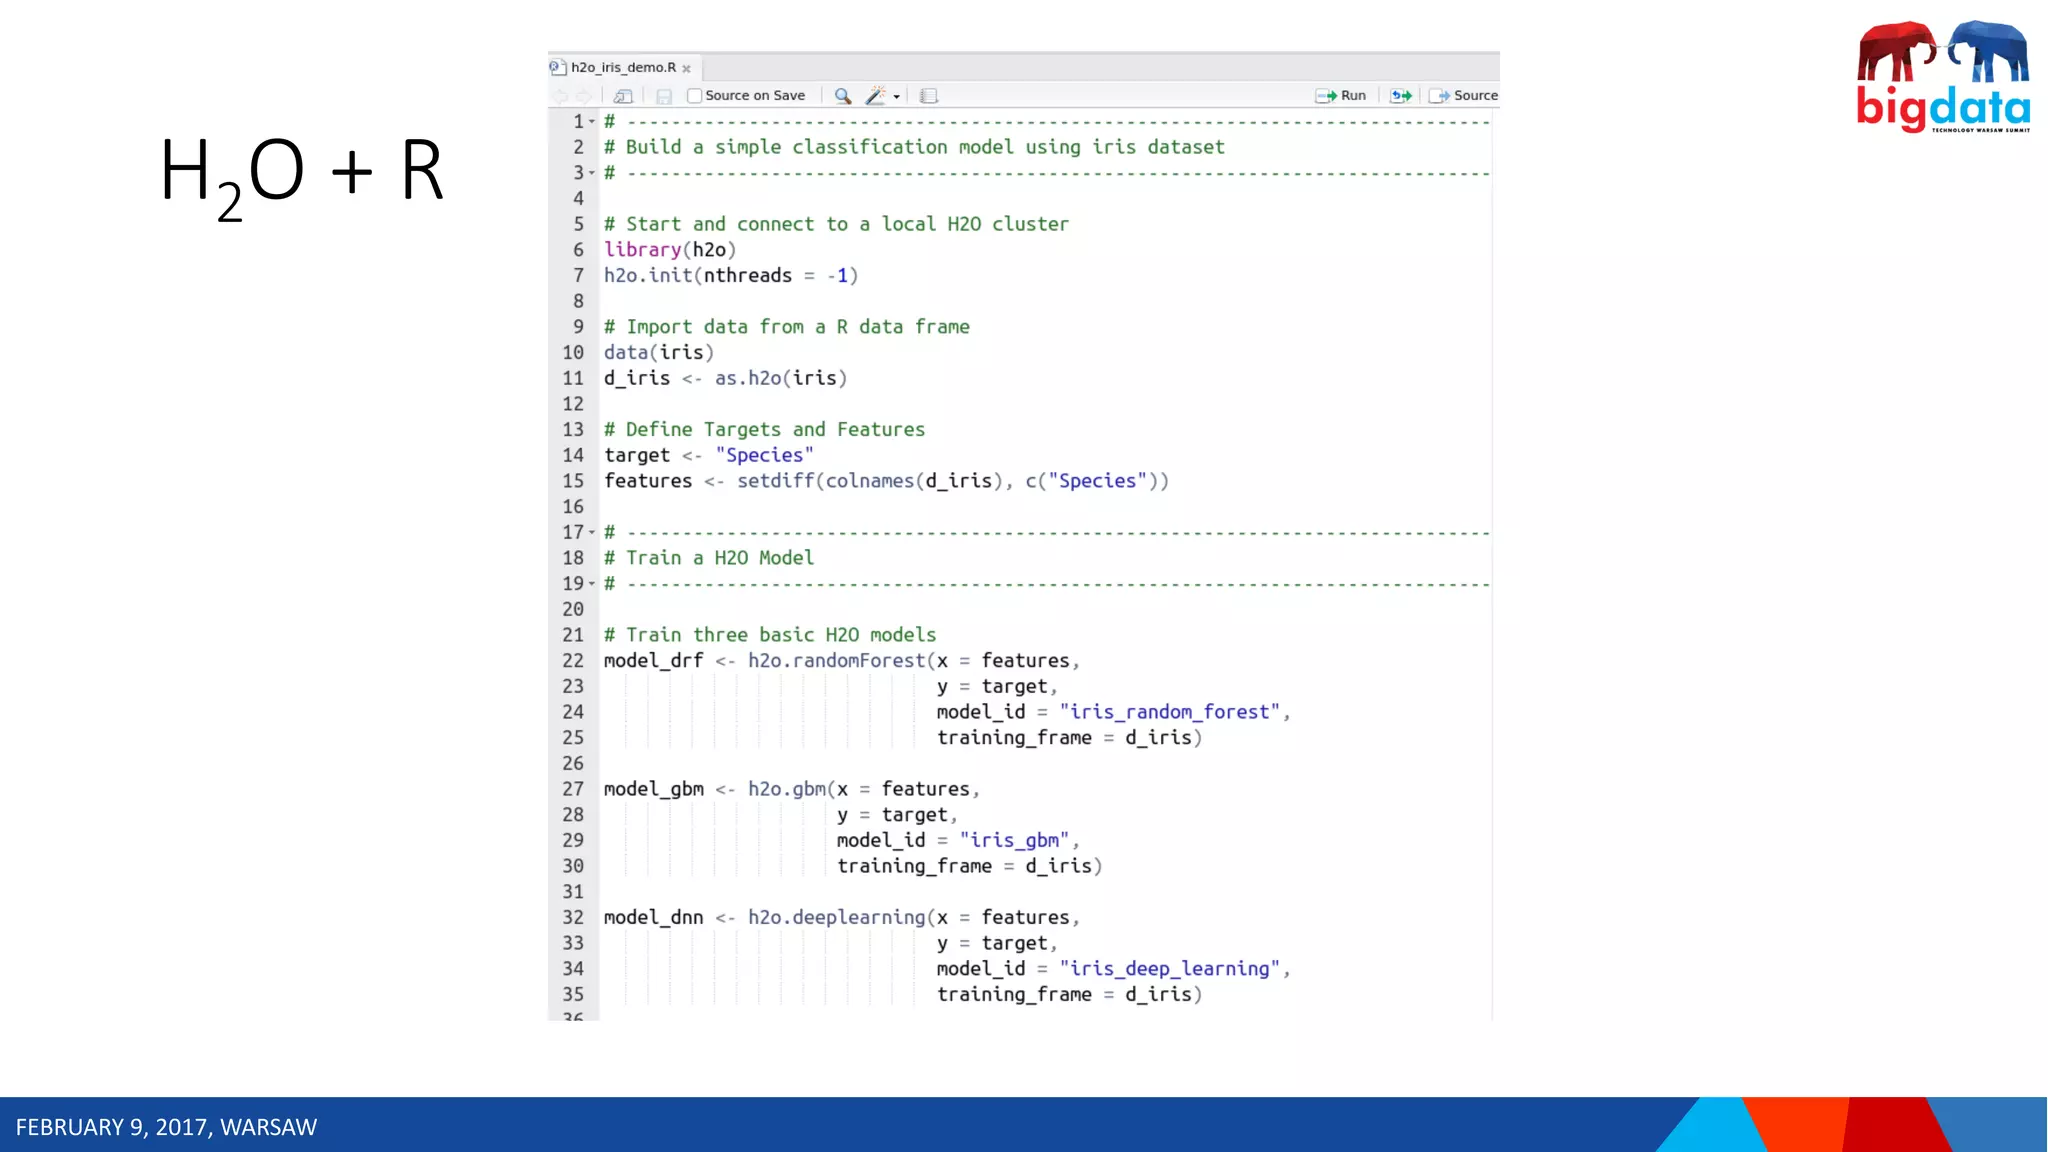
Task: Collapse the fold arrow at line 17
Action: tap(592, 533)
